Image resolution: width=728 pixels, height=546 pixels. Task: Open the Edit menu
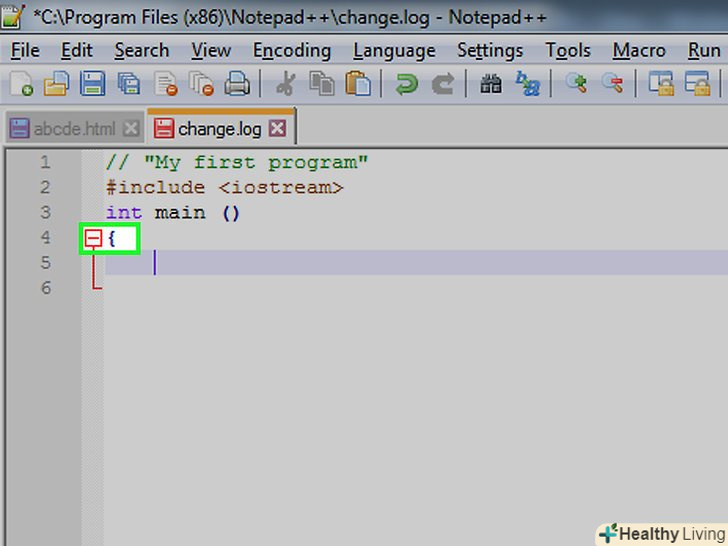point(77,50)
